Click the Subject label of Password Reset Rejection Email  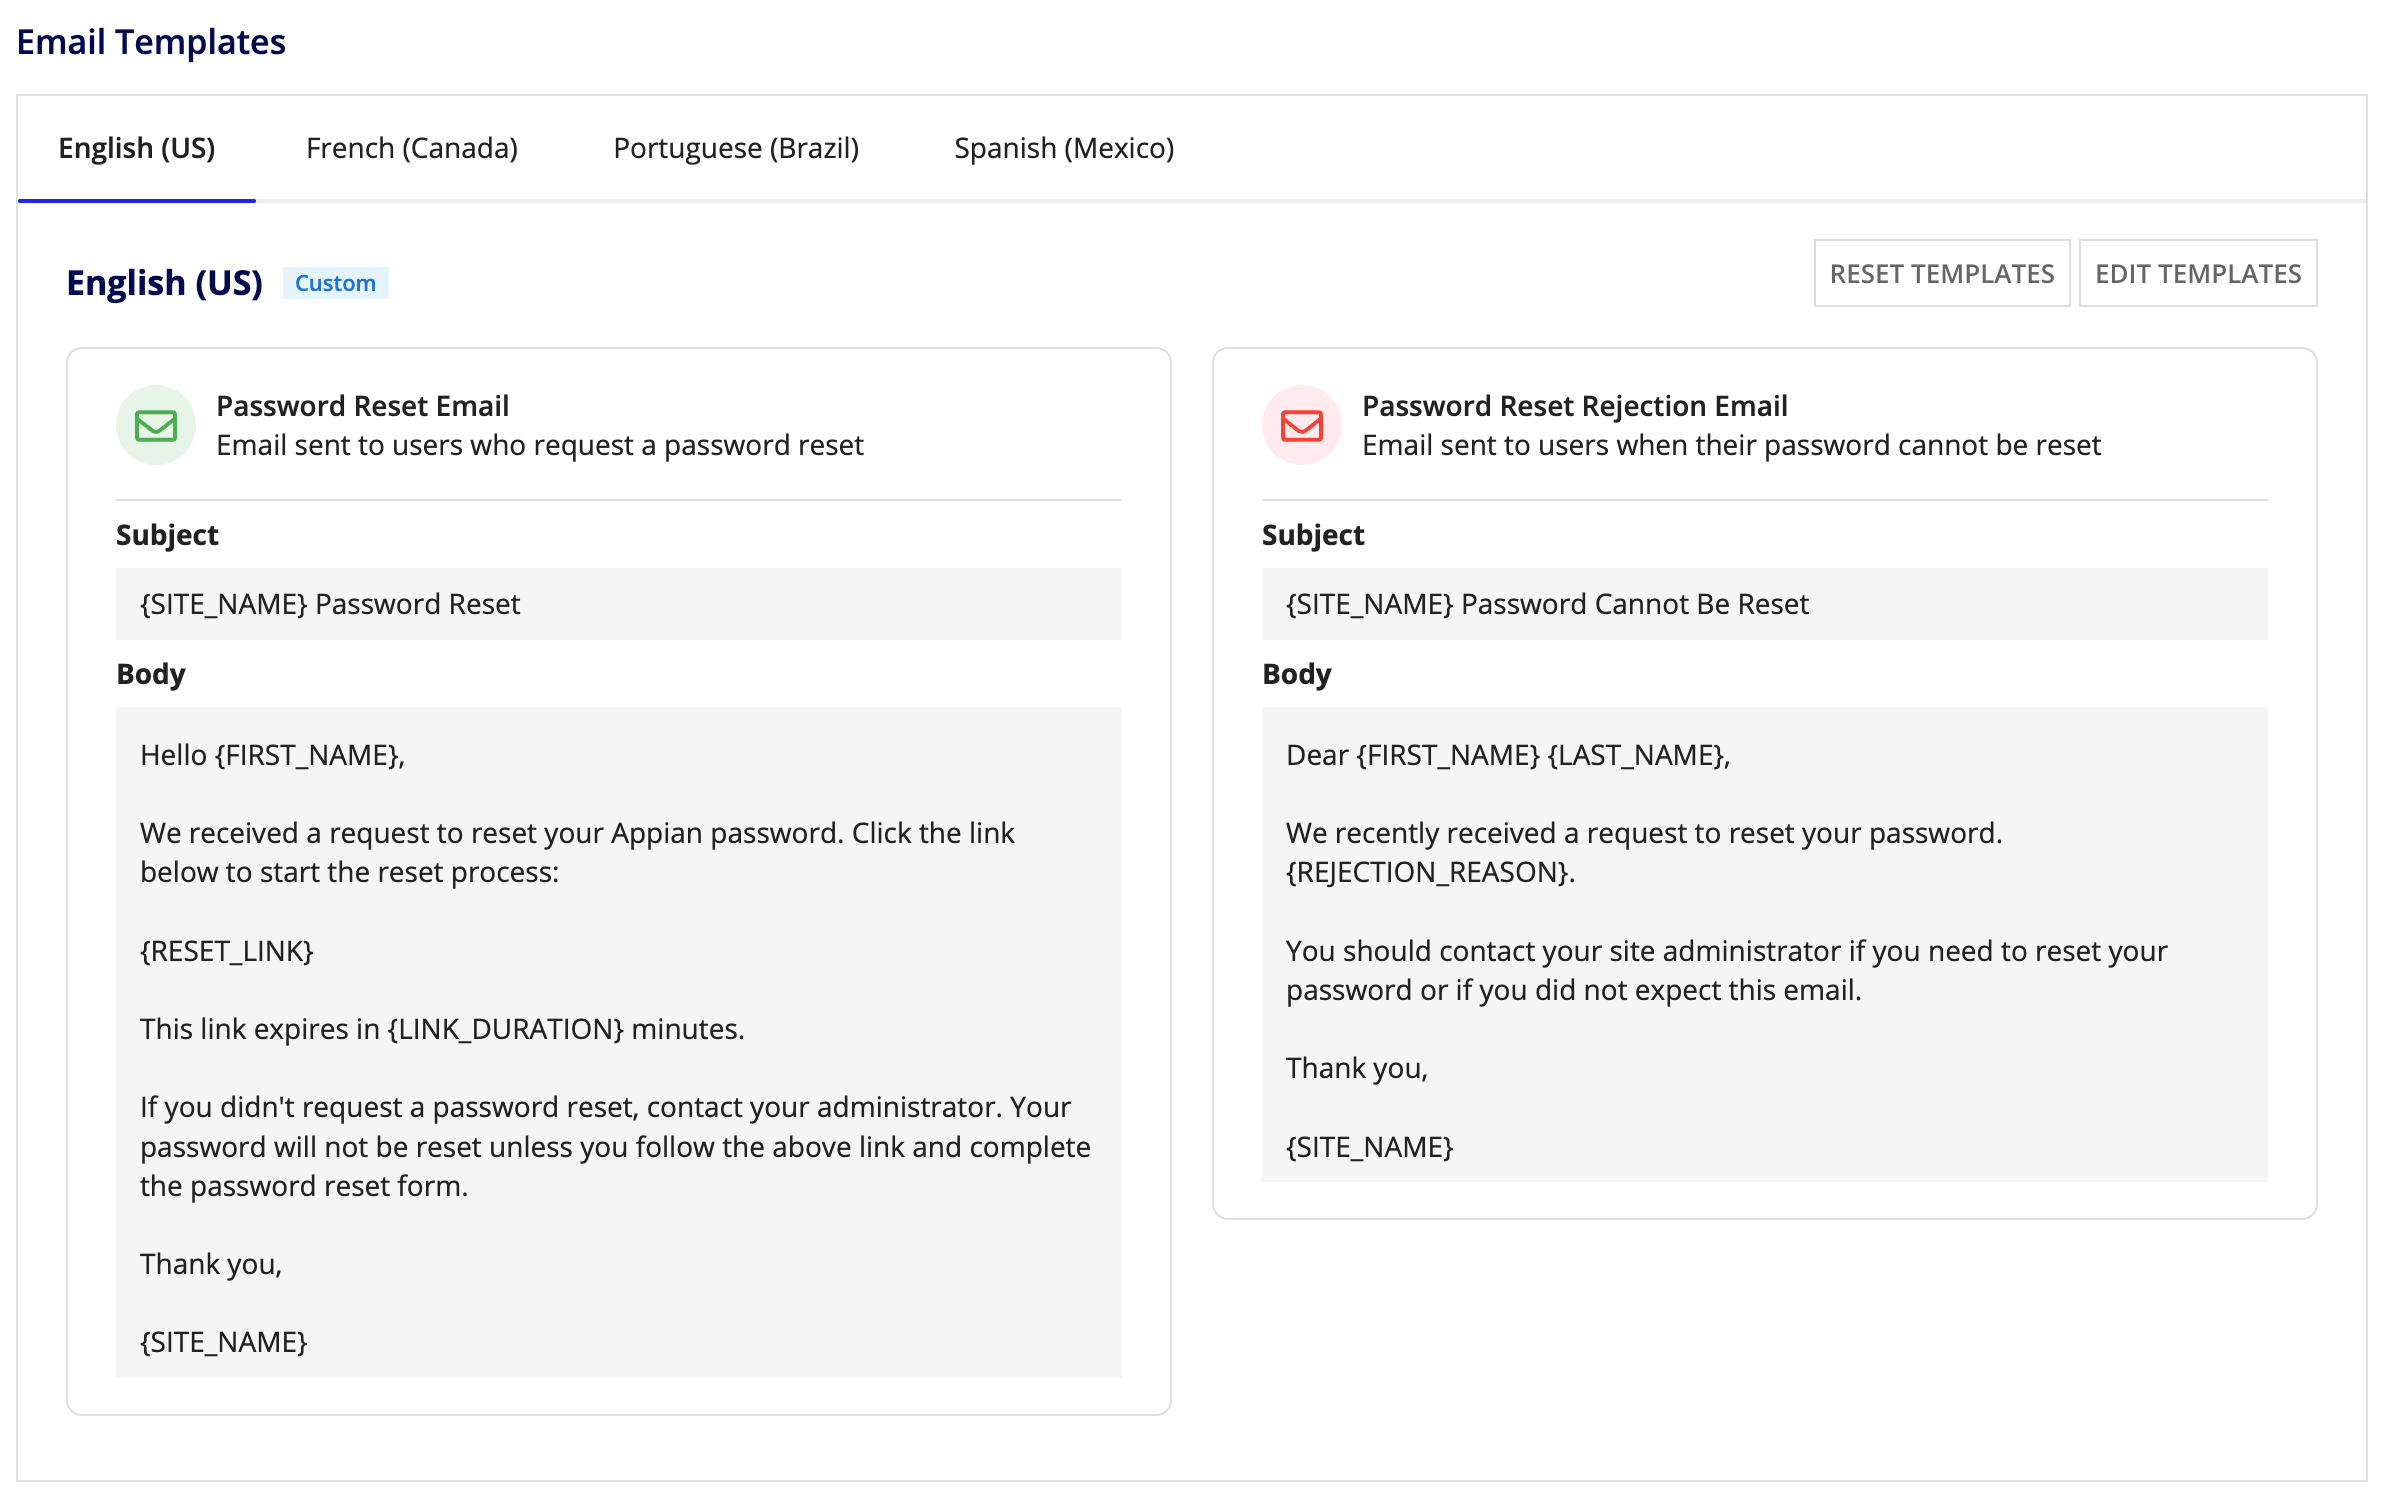(x=1313, y=535)
